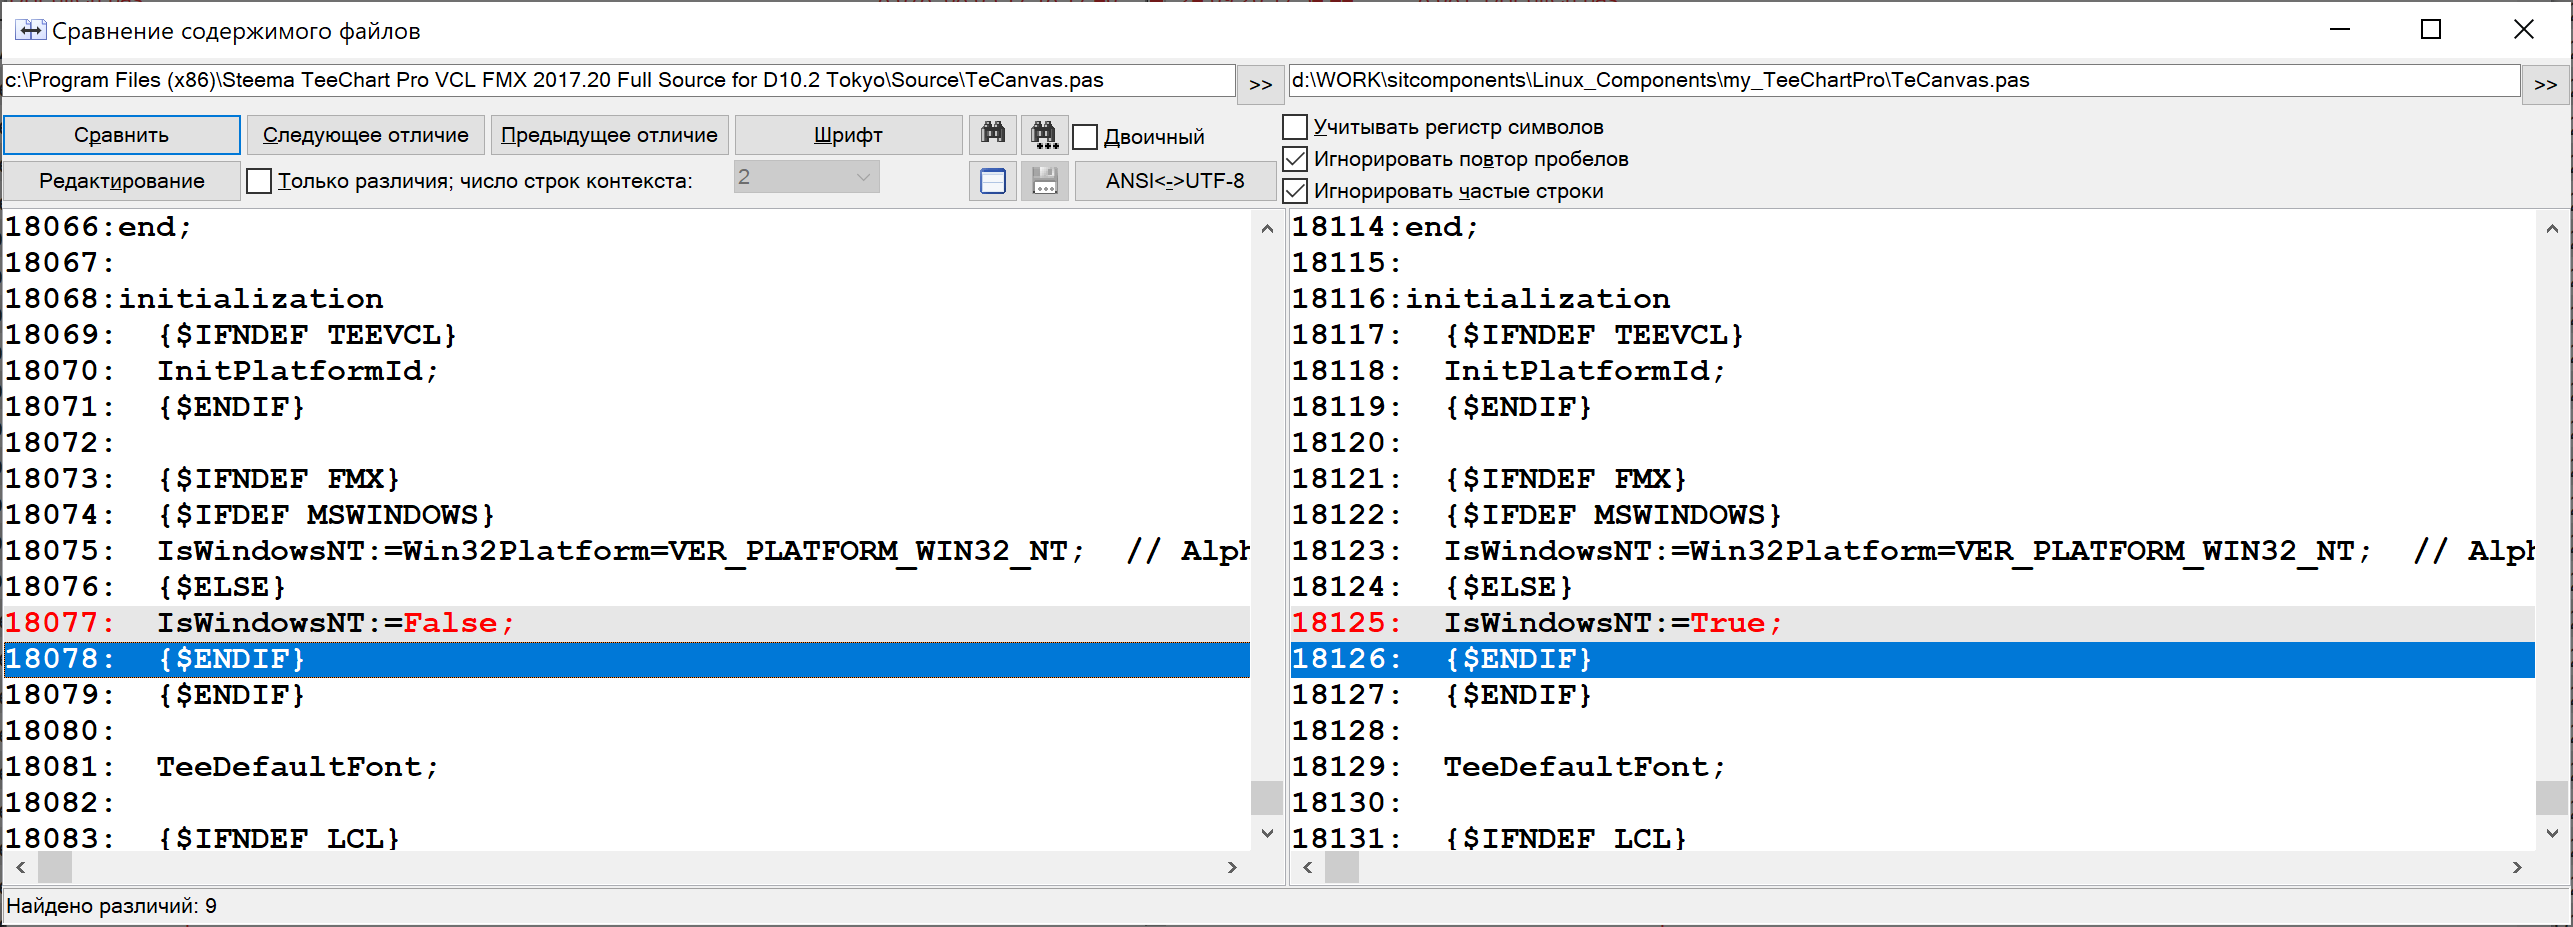Click left pane horizontal scroll left arrow

point(21,868)
